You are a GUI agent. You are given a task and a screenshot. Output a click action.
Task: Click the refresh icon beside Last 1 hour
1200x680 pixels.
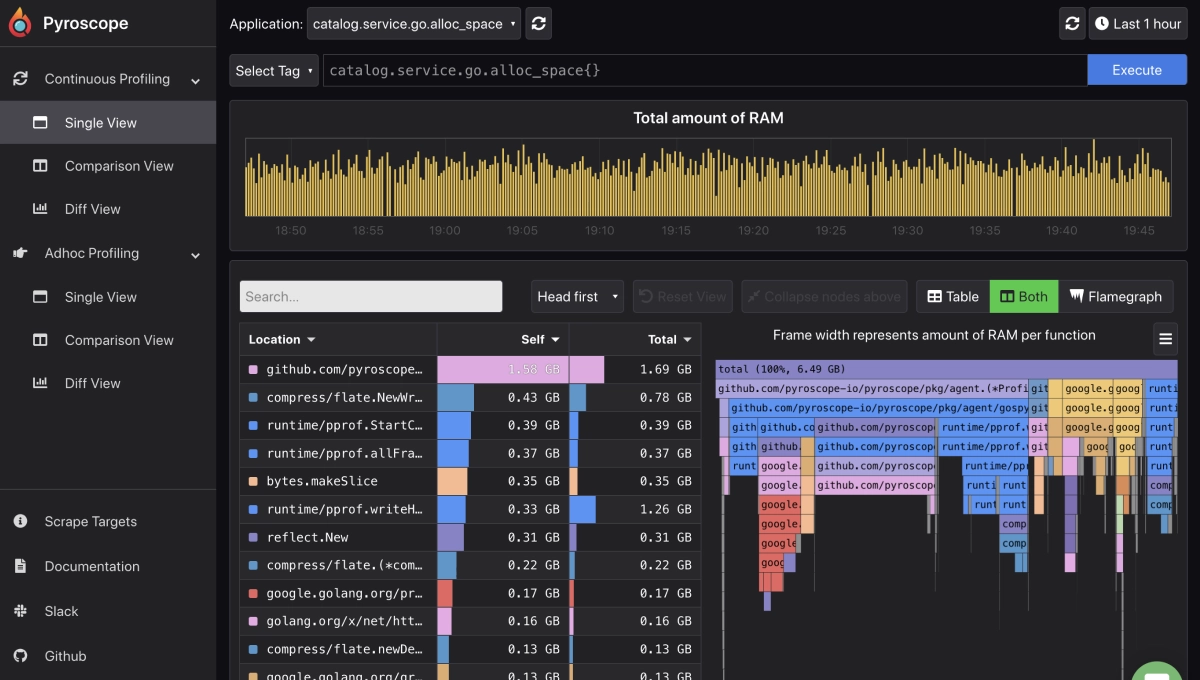(x=1072, y=23)
